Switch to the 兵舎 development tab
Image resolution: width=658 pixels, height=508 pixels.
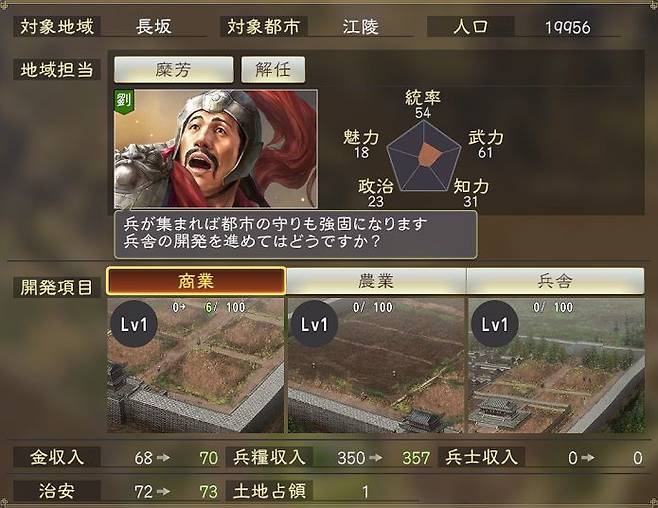555,281
